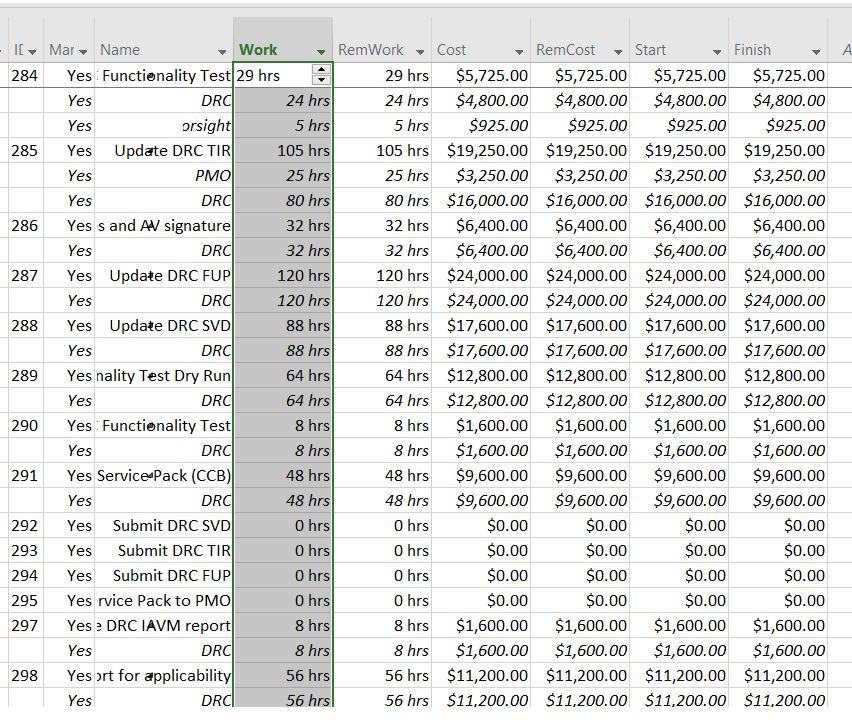The height and width of the screenshot is (724, 852).
Task: Click the Work cell showing 5 hrs
Action: coord(283,125)
